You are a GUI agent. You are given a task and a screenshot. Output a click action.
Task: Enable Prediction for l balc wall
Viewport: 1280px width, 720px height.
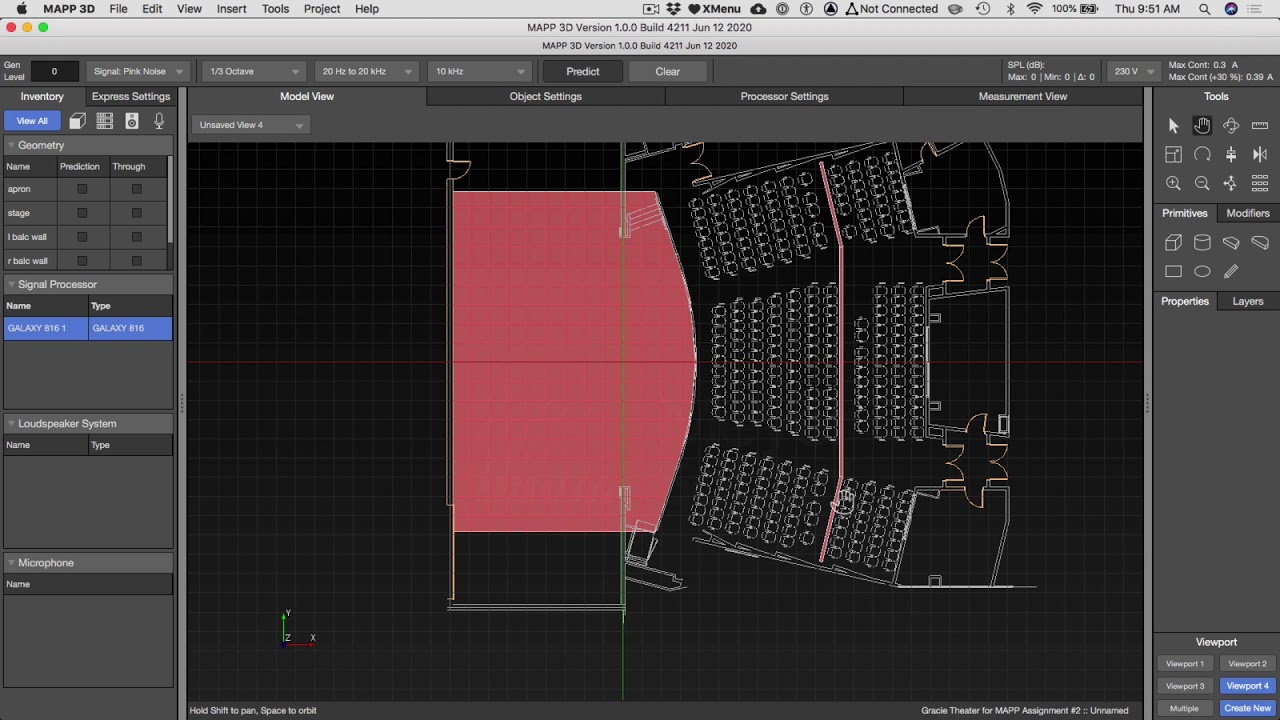82,237
